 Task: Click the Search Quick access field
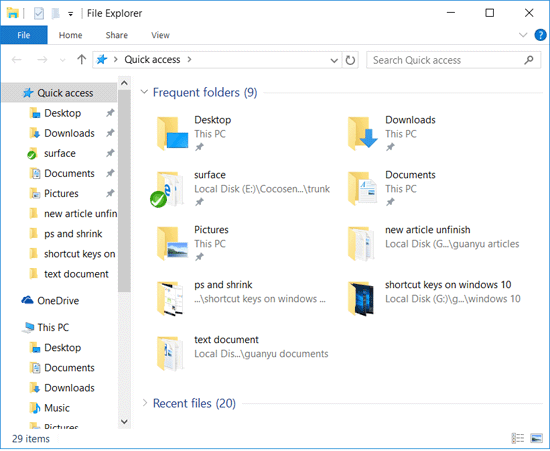click(x=453, y=60)
